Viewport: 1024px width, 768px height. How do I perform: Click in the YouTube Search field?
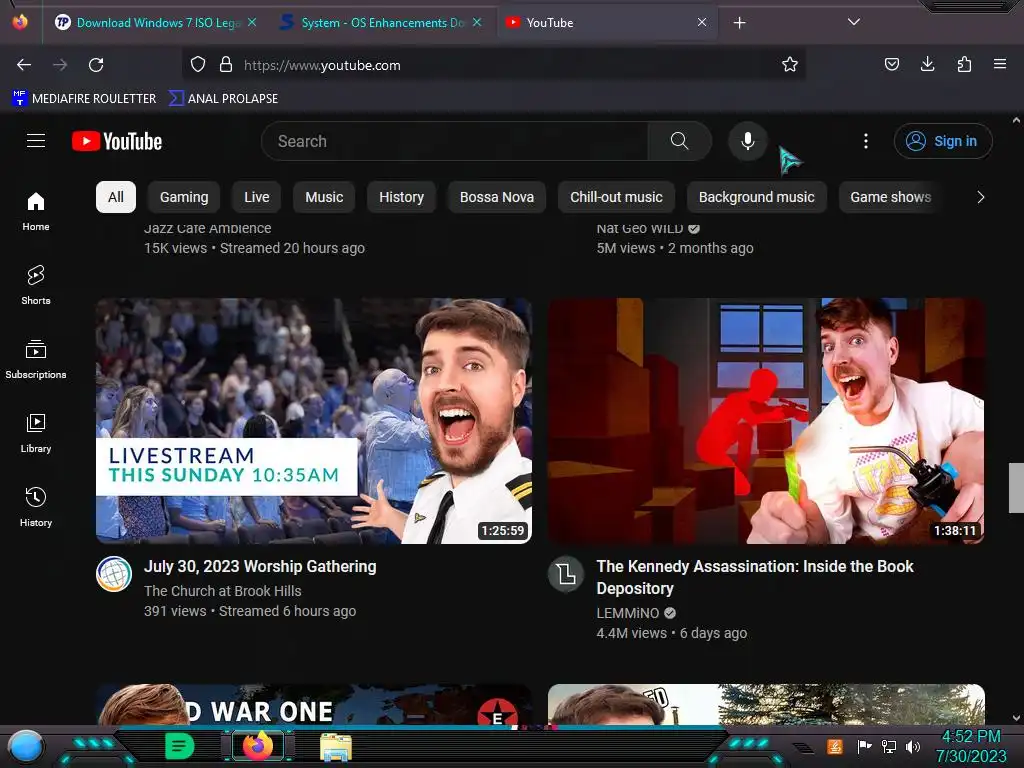pyautogui.click(x=455, y=141)
